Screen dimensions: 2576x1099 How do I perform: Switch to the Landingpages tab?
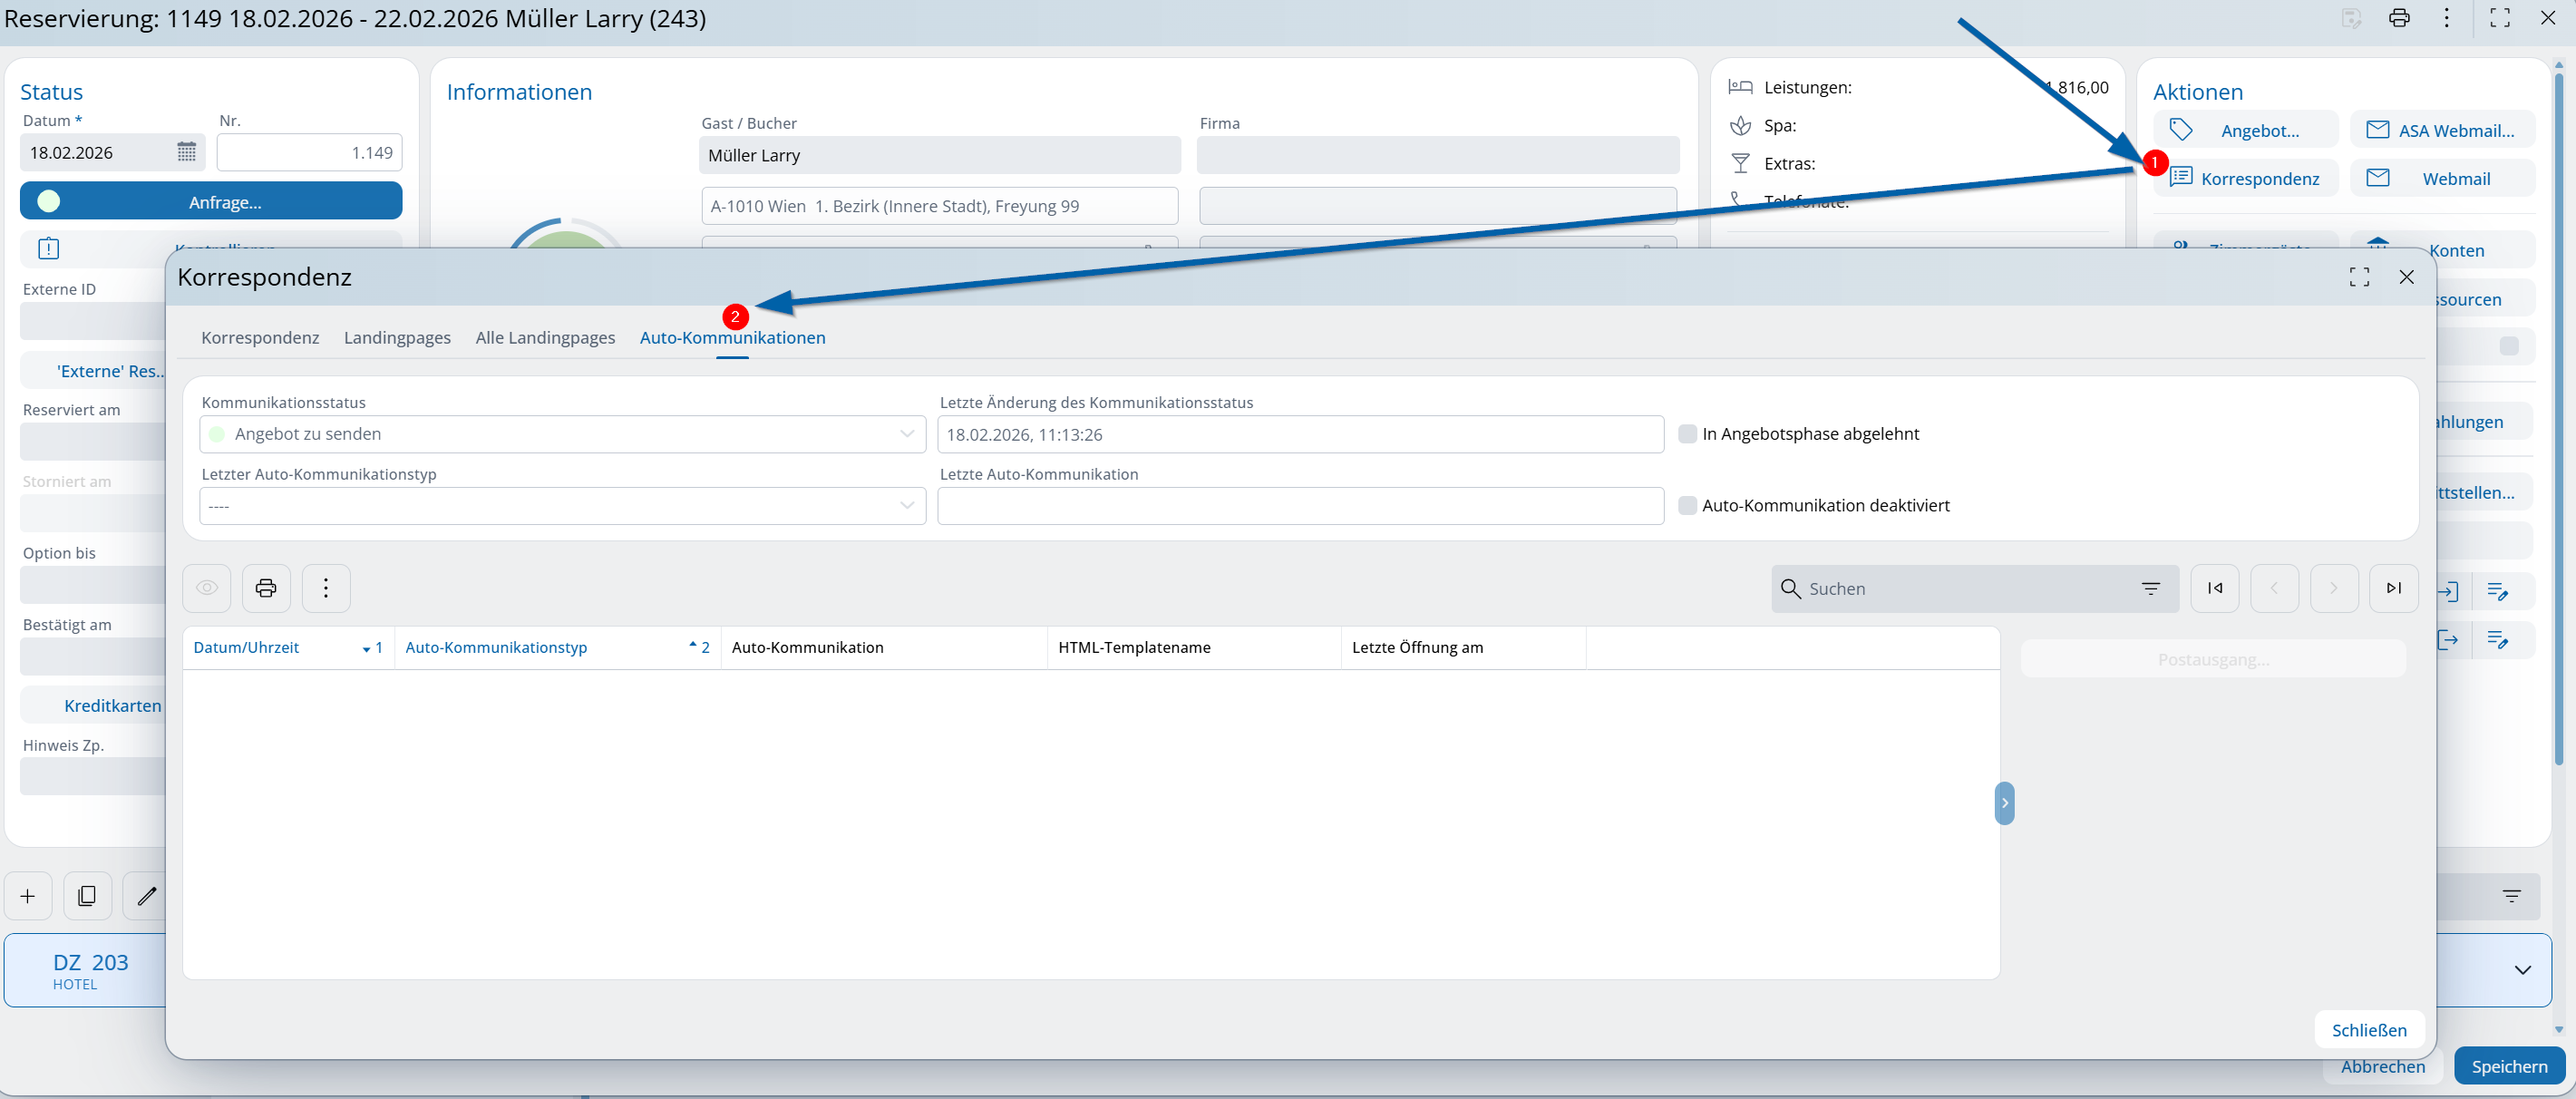pos(397,338)
